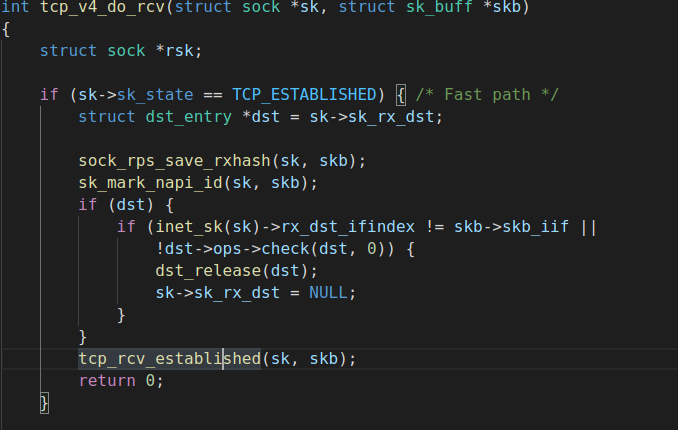Image resolution: width=678 pixels, height=430 pixels.
Task: Click the Fast path comment
Action: (487, 95)
